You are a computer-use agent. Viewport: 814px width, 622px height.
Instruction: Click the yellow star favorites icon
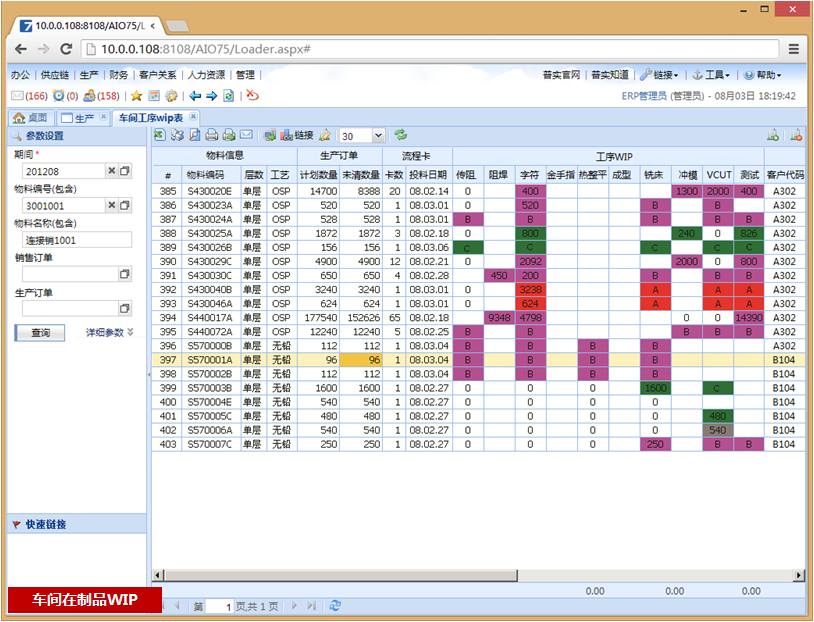point(137,96)
